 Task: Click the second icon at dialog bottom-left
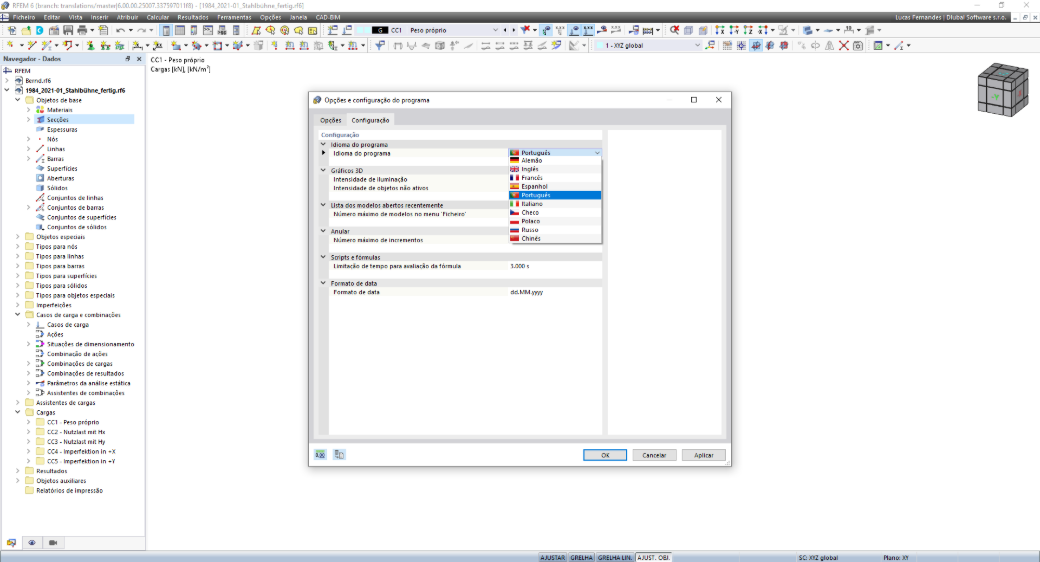[339, 455]
